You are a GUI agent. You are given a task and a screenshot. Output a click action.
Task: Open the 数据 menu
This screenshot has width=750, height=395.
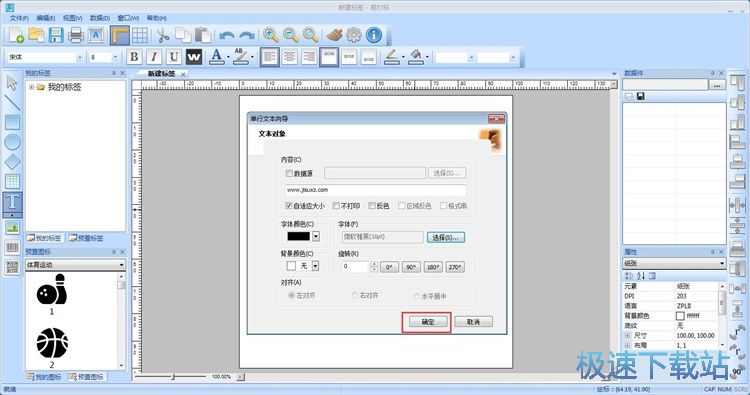pyautogui.click(x=99, y=18)
